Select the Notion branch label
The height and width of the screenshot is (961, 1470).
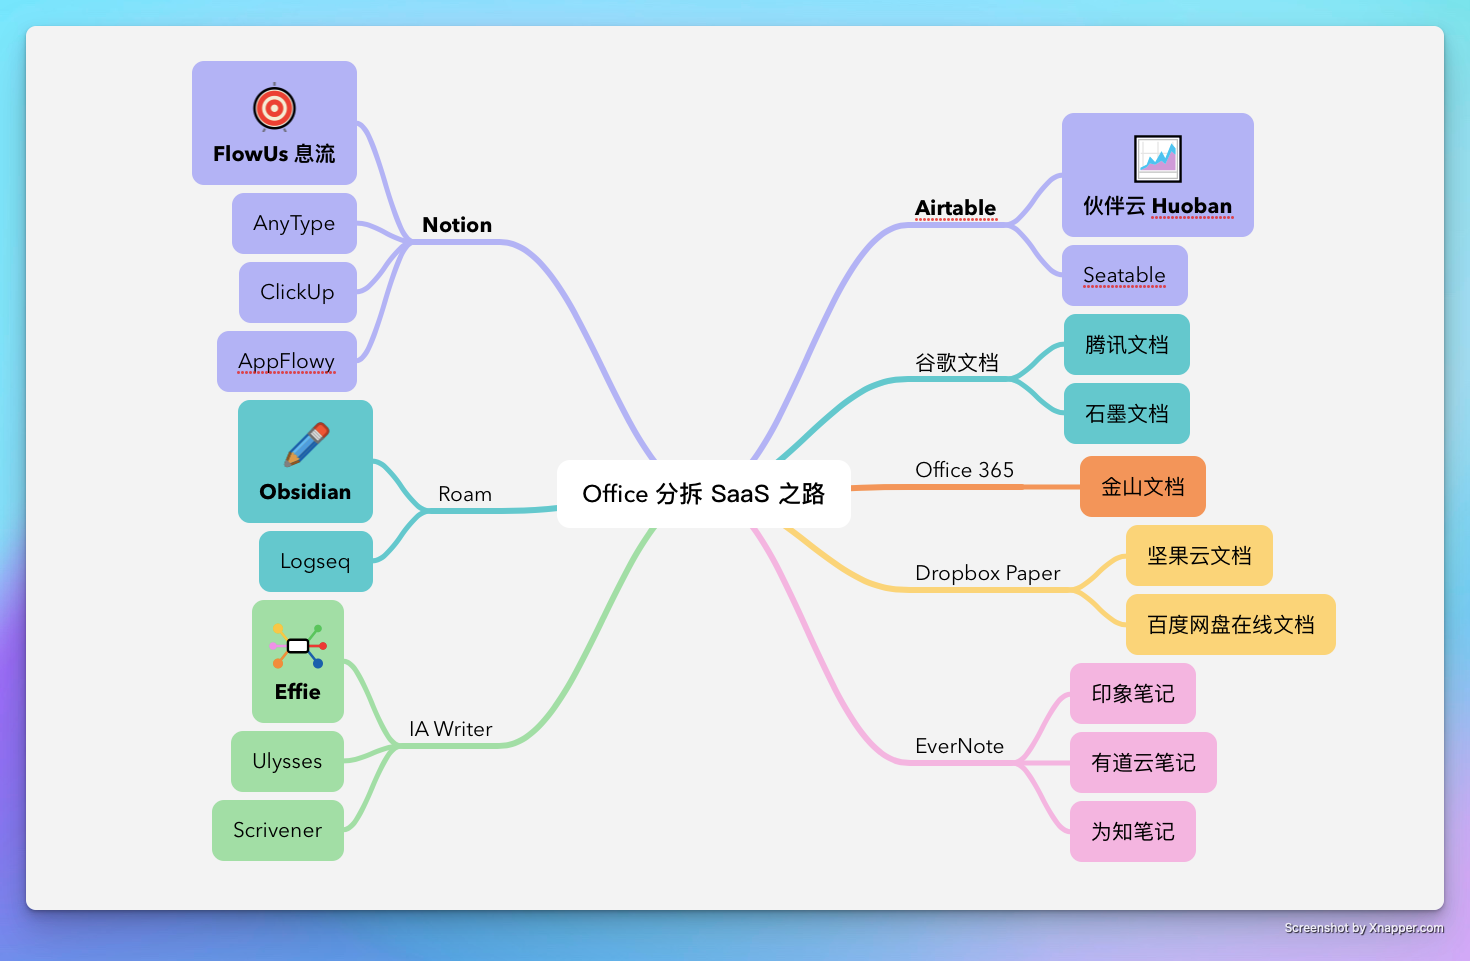(x=457, y=225)
